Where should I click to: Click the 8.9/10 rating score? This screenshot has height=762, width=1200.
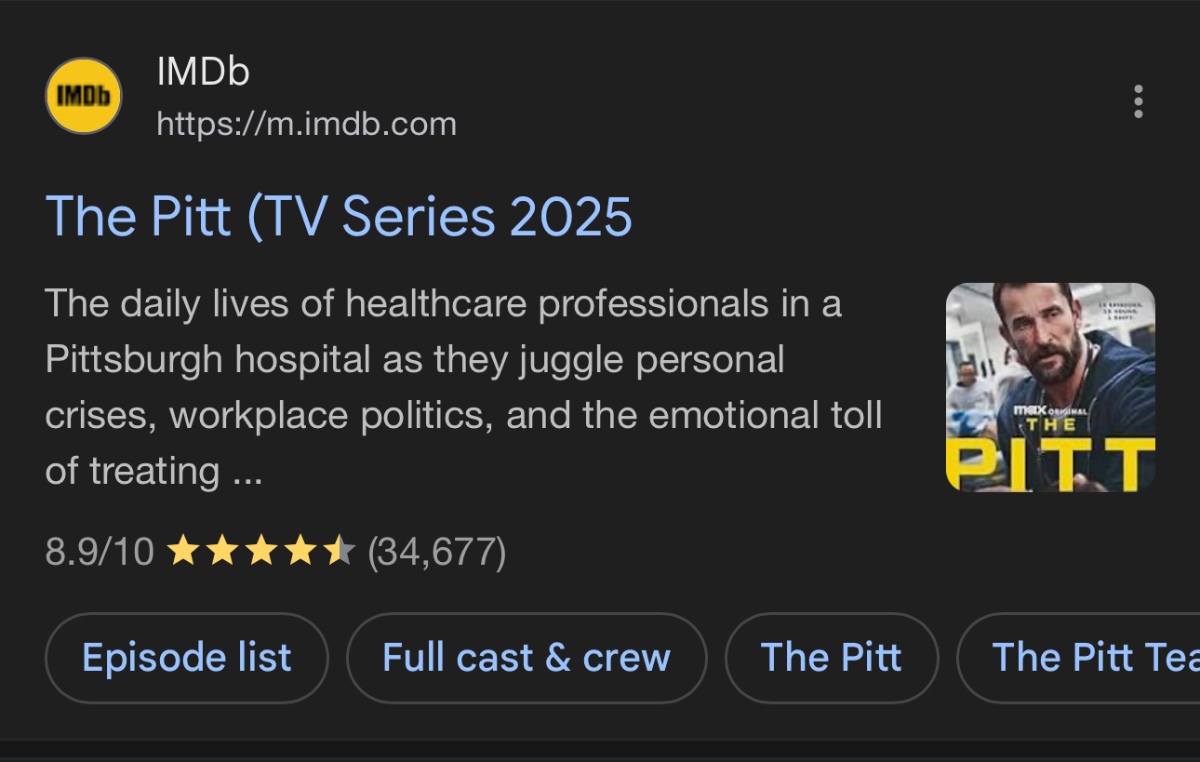click(x=100, y=551)
